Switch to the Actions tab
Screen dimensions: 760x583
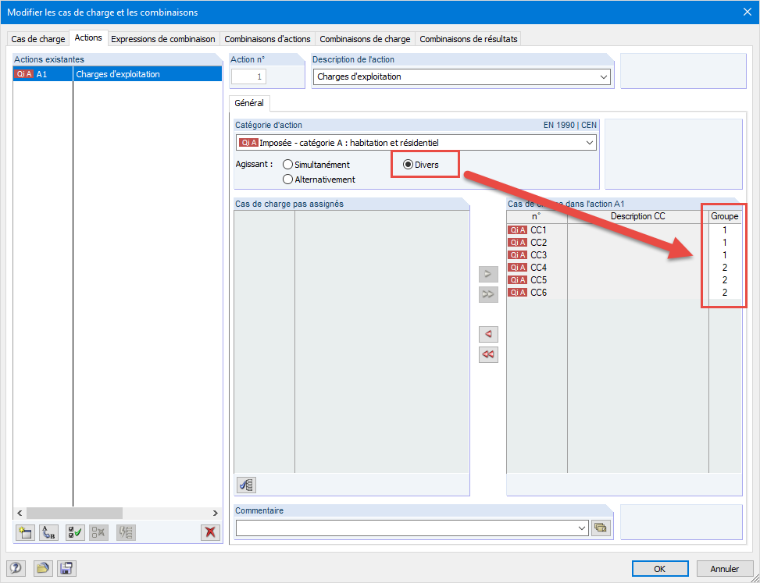pos(88,38)
